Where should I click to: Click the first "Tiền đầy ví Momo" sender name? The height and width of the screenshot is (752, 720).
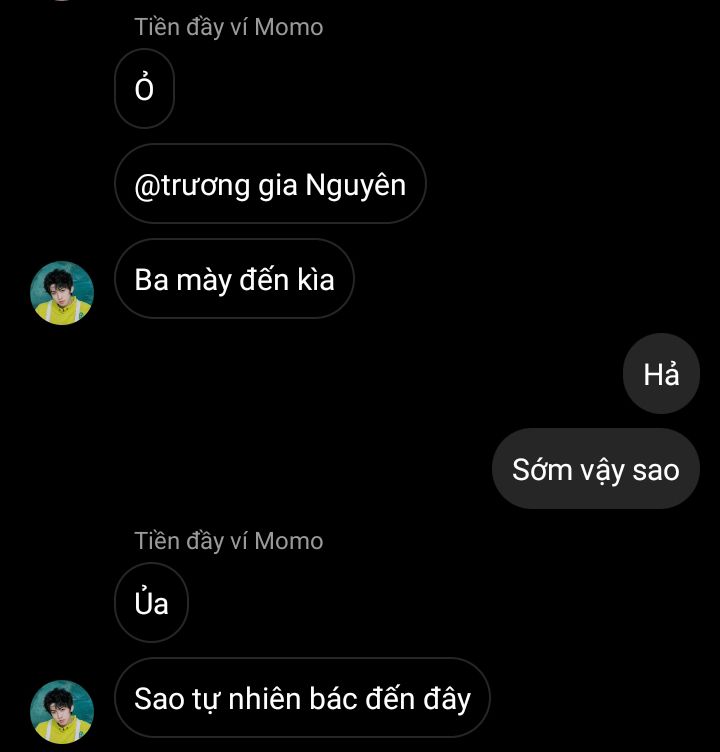click(x=229, y=27)
